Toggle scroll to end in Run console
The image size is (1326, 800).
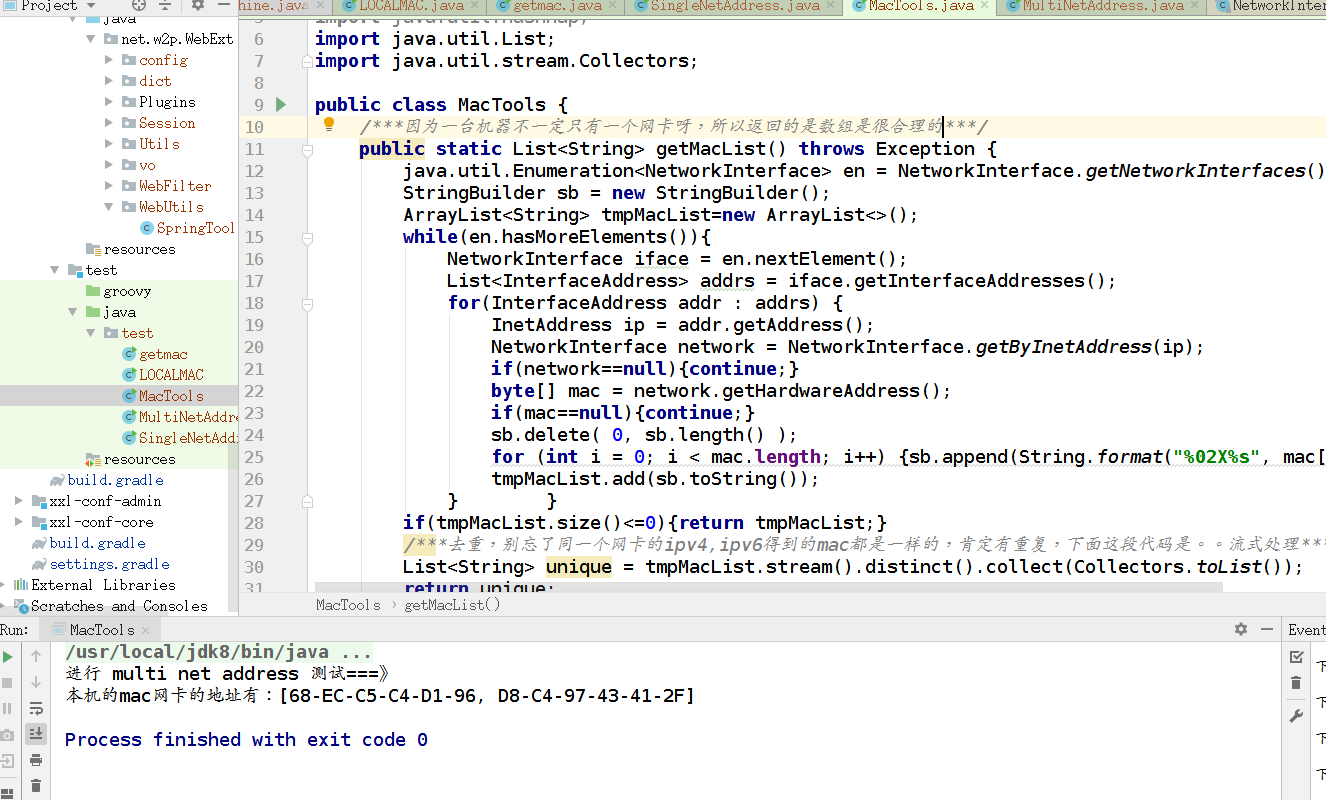[36, 734]
